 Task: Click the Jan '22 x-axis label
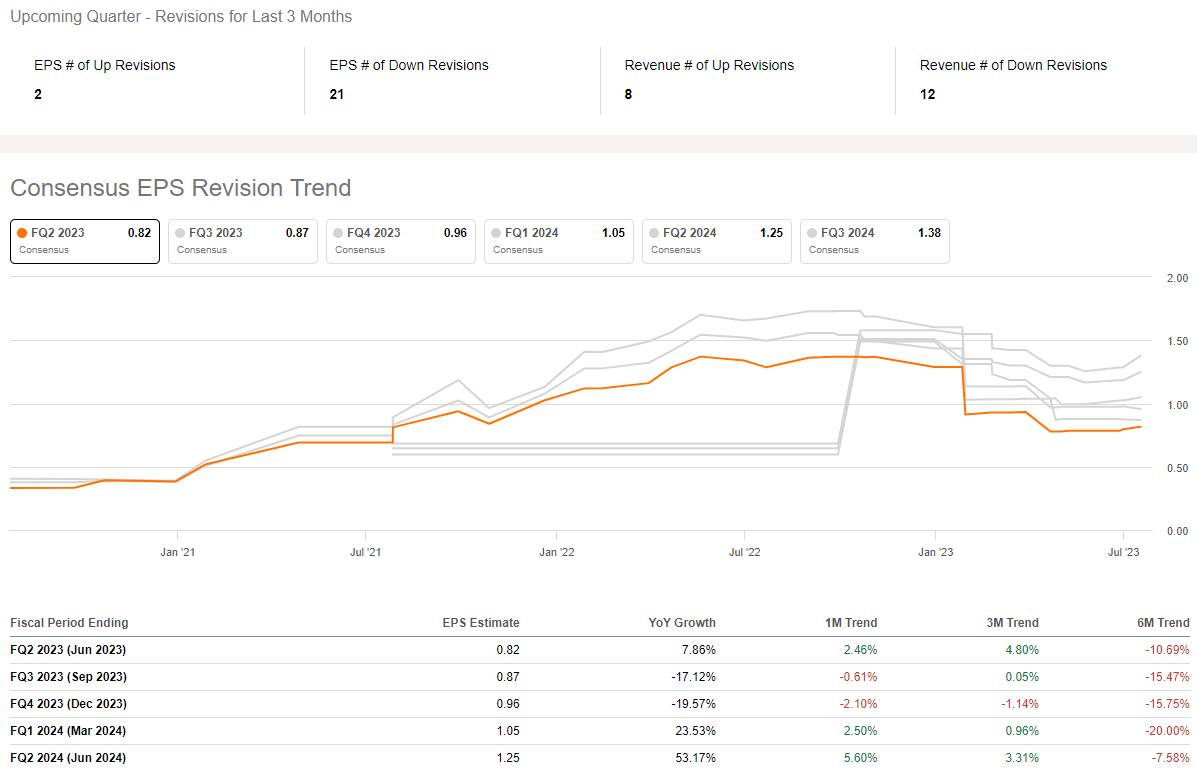pyautogui.click(x=556, y=551)
